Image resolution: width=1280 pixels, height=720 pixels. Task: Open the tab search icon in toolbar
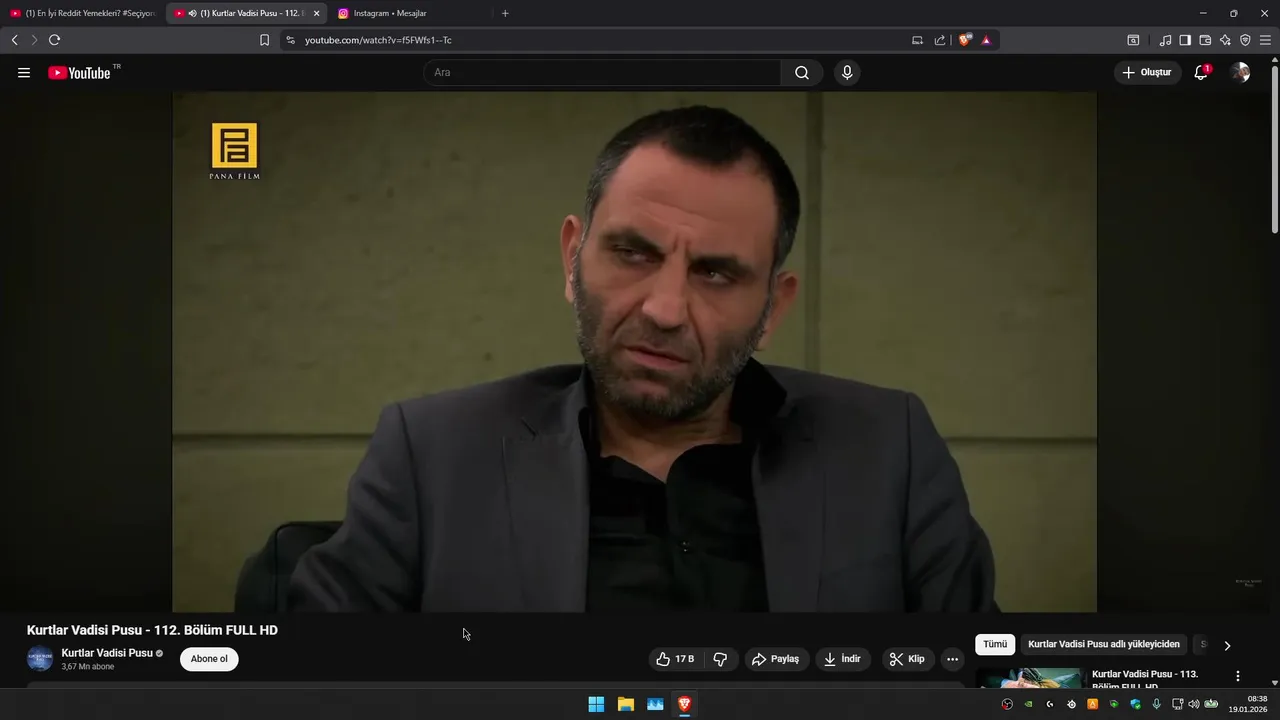[x=1133, y=40]
